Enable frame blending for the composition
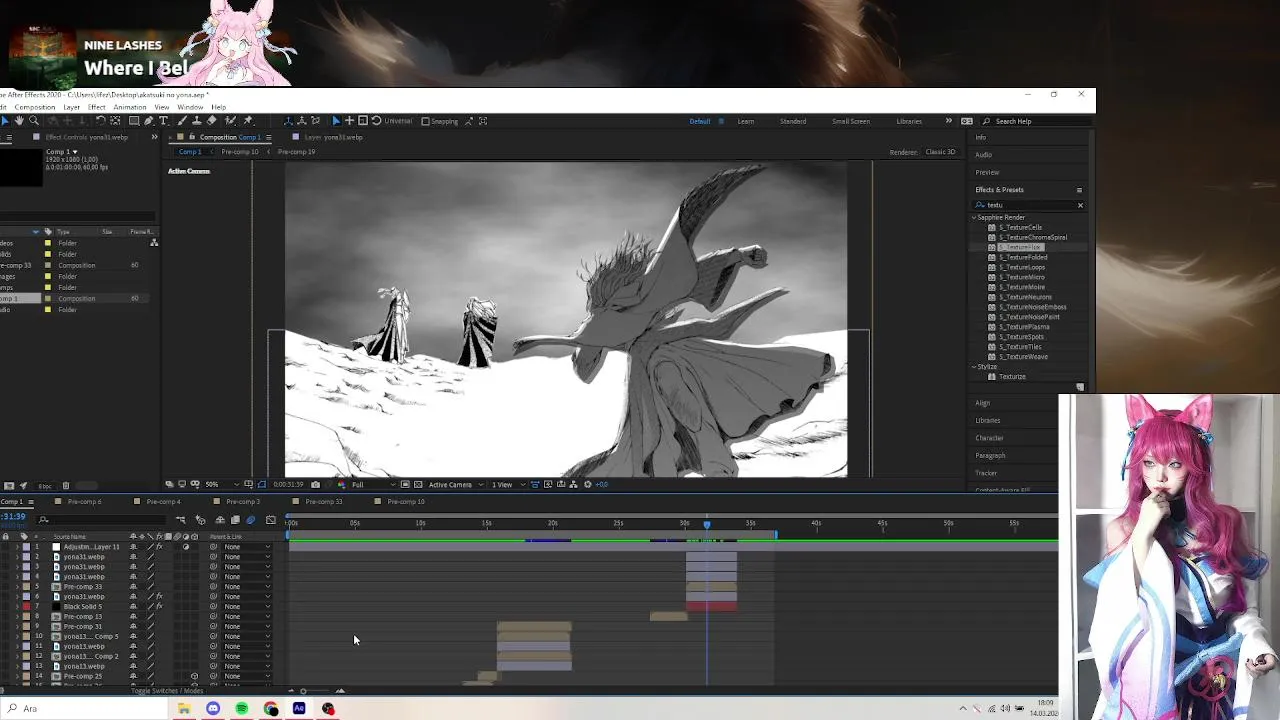The image size is (1280, 720). click(x=235, y=520)
